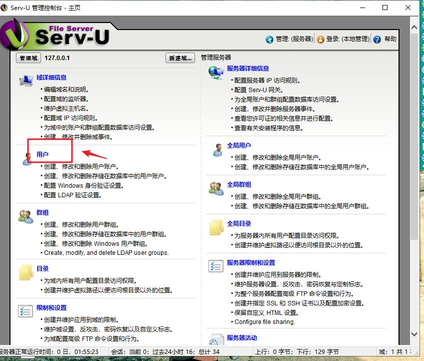The width and height of the screenshot is (424, 361).
Task: Open the 服务器详细信息 link
Action: coord(248,68)
